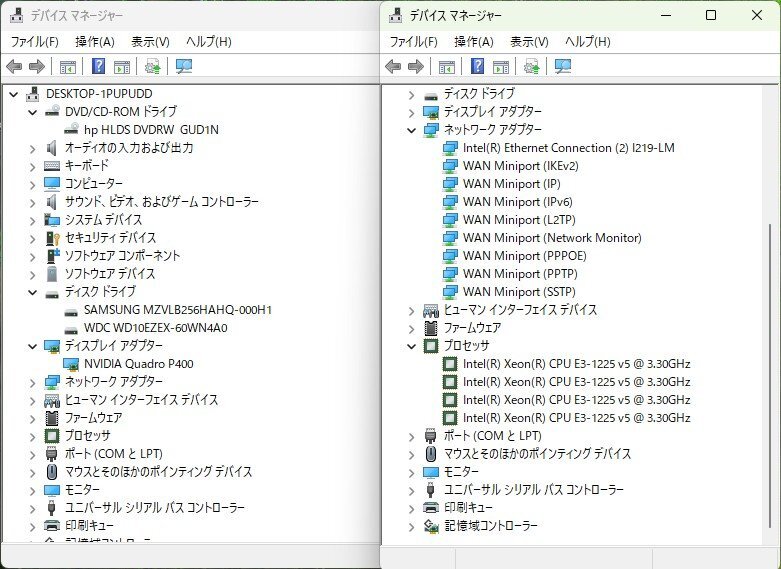Click the WDC WD10EZEX disk icon
This screenshot has height=569, width=781.
tap(71, 330)
